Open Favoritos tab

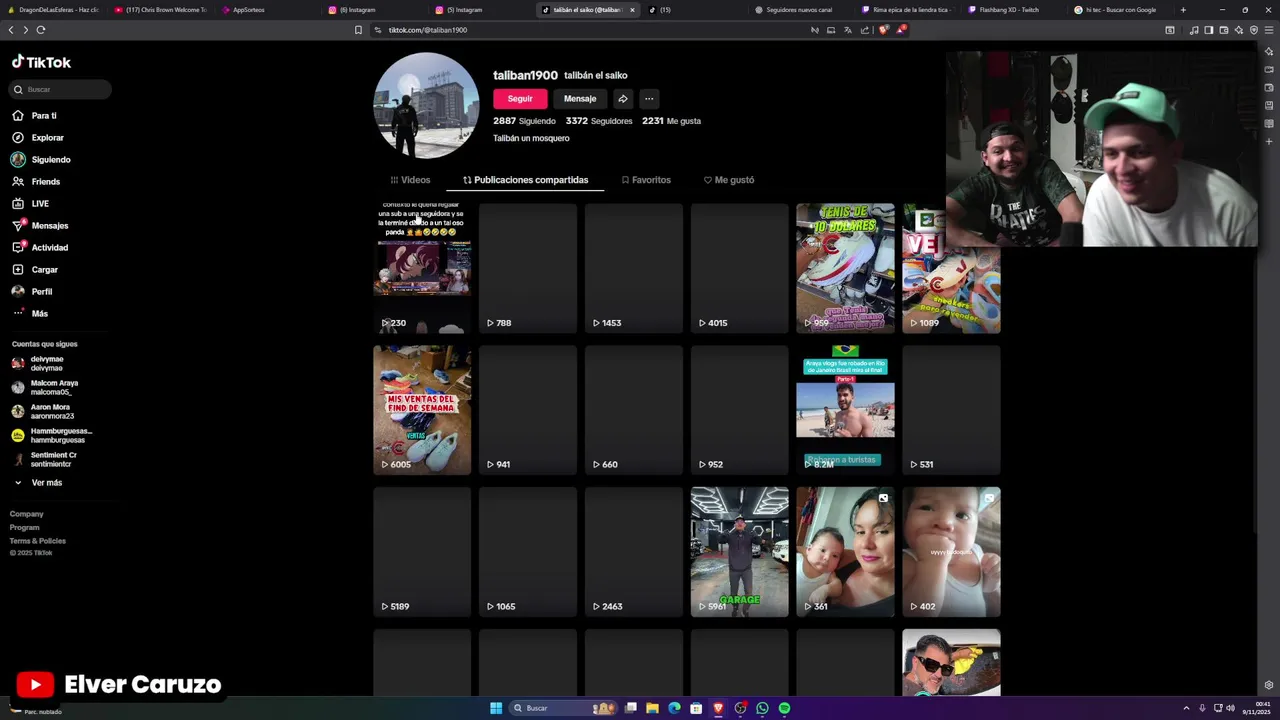coord(646,180)
